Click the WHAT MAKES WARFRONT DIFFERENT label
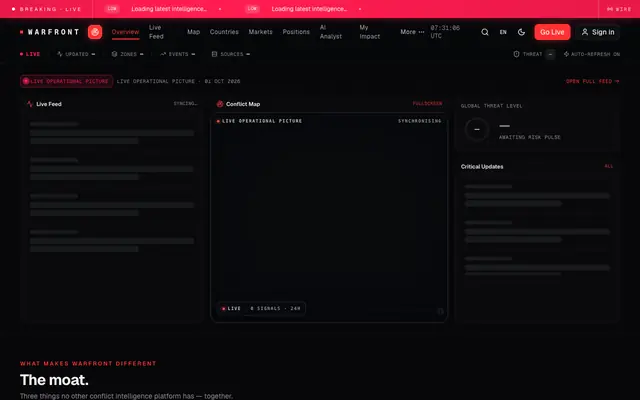 pyautogui.click(x=88, y=363)
